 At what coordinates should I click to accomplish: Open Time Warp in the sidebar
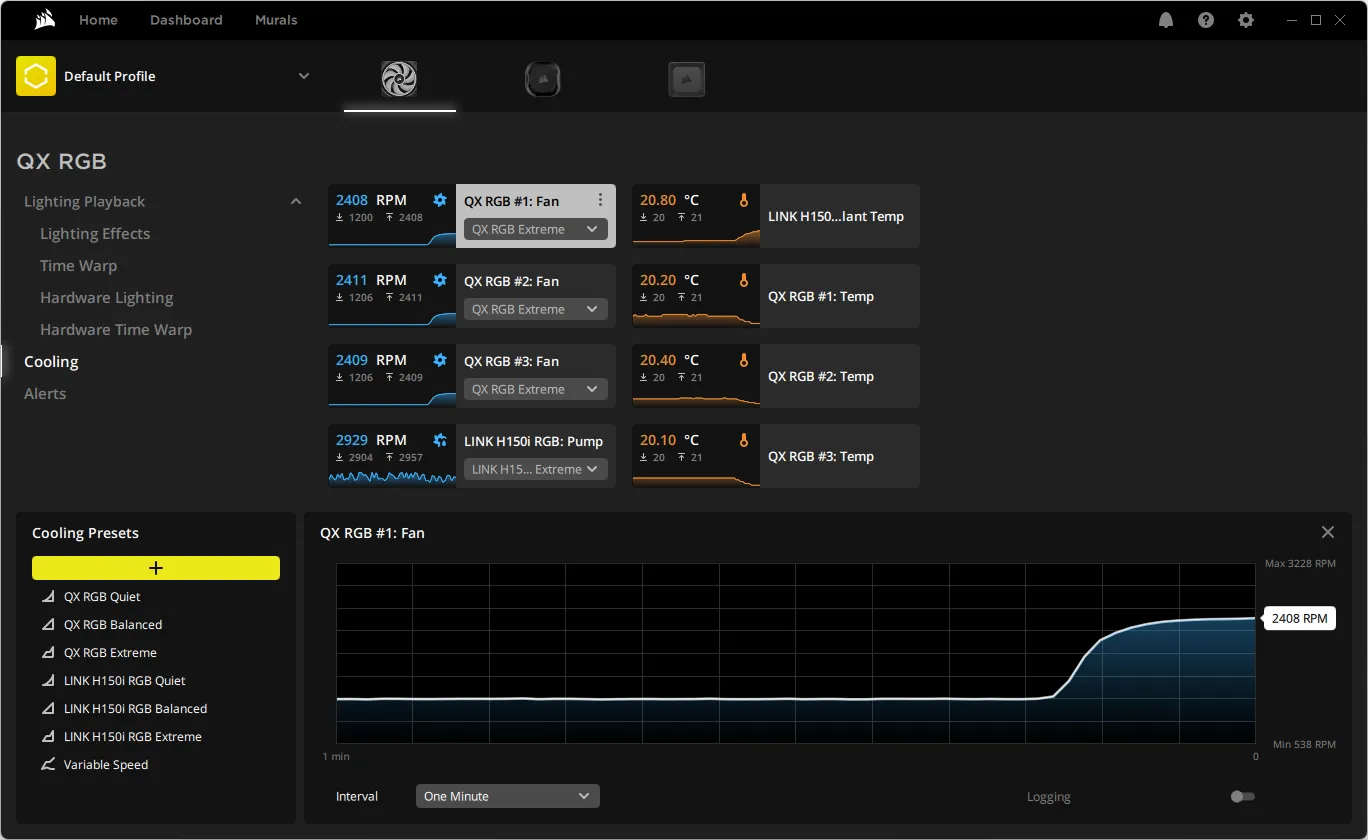[78, 265]
